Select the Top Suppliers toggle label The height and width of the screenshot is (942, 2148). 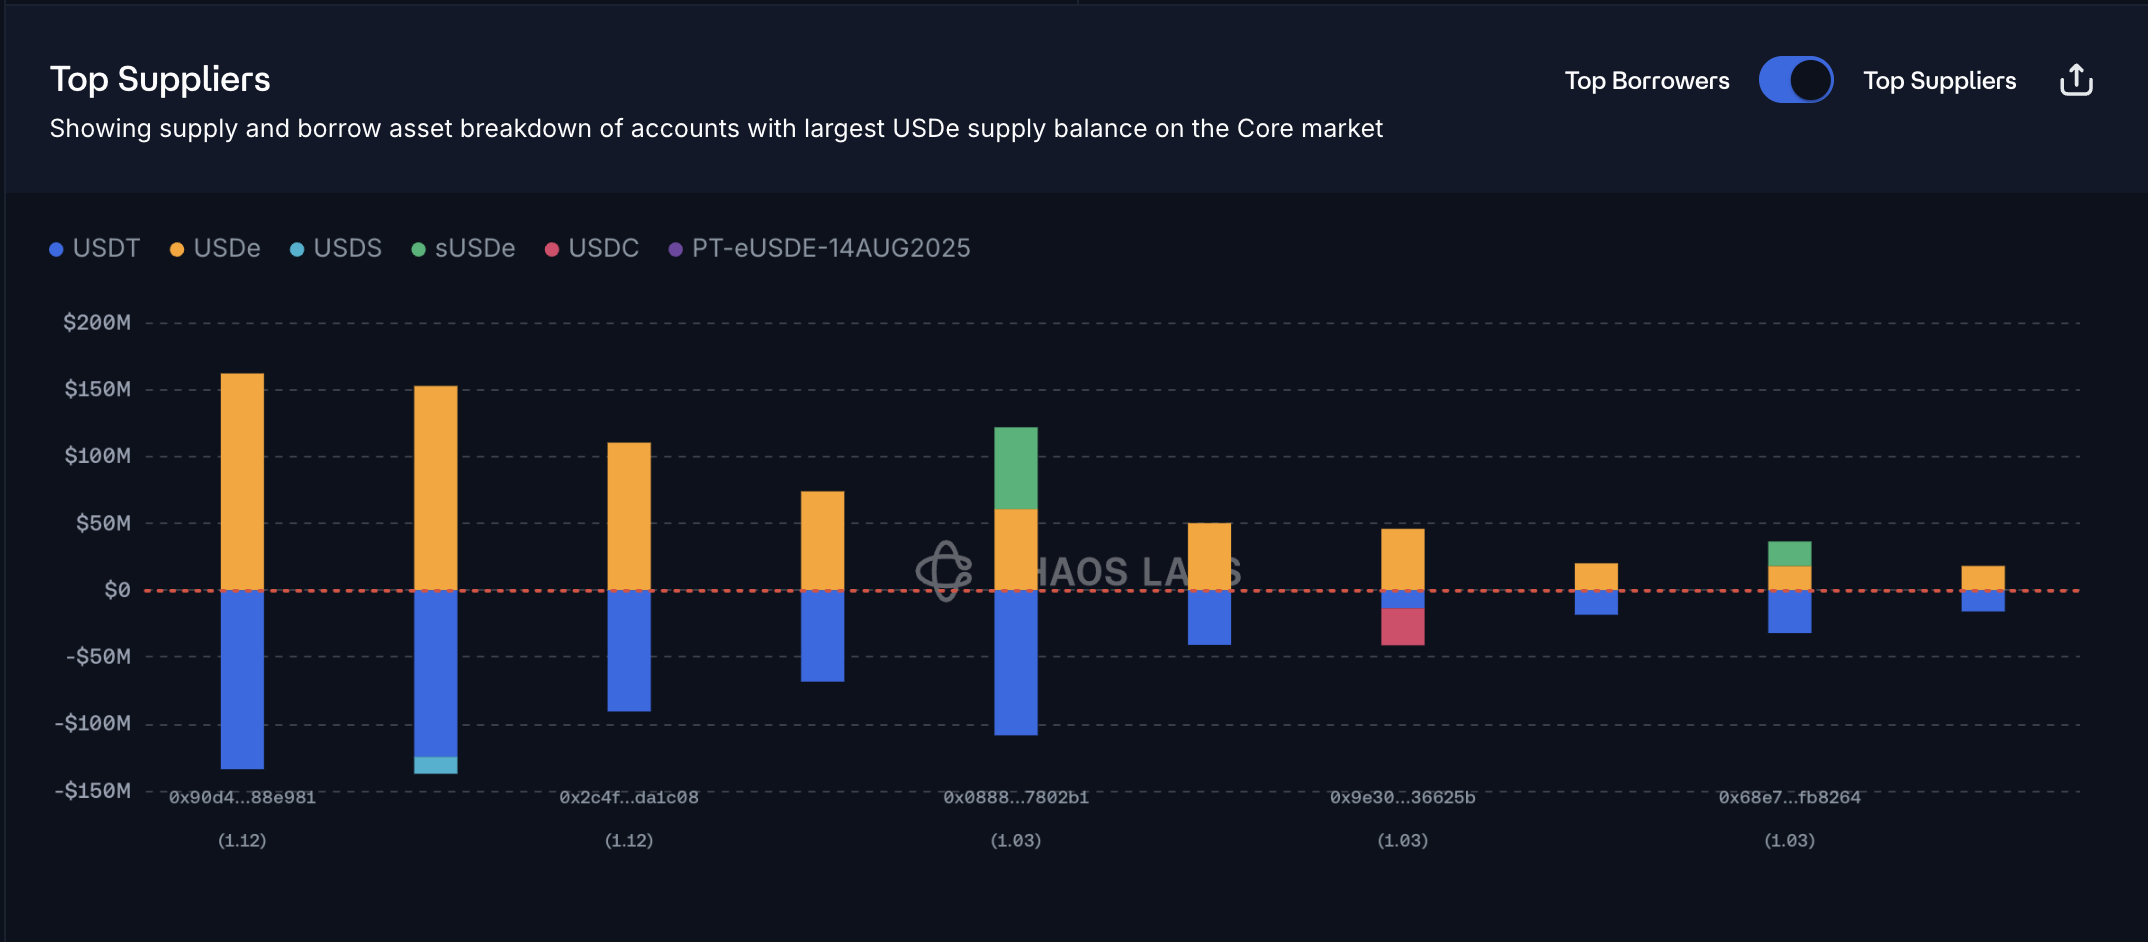1939,81
